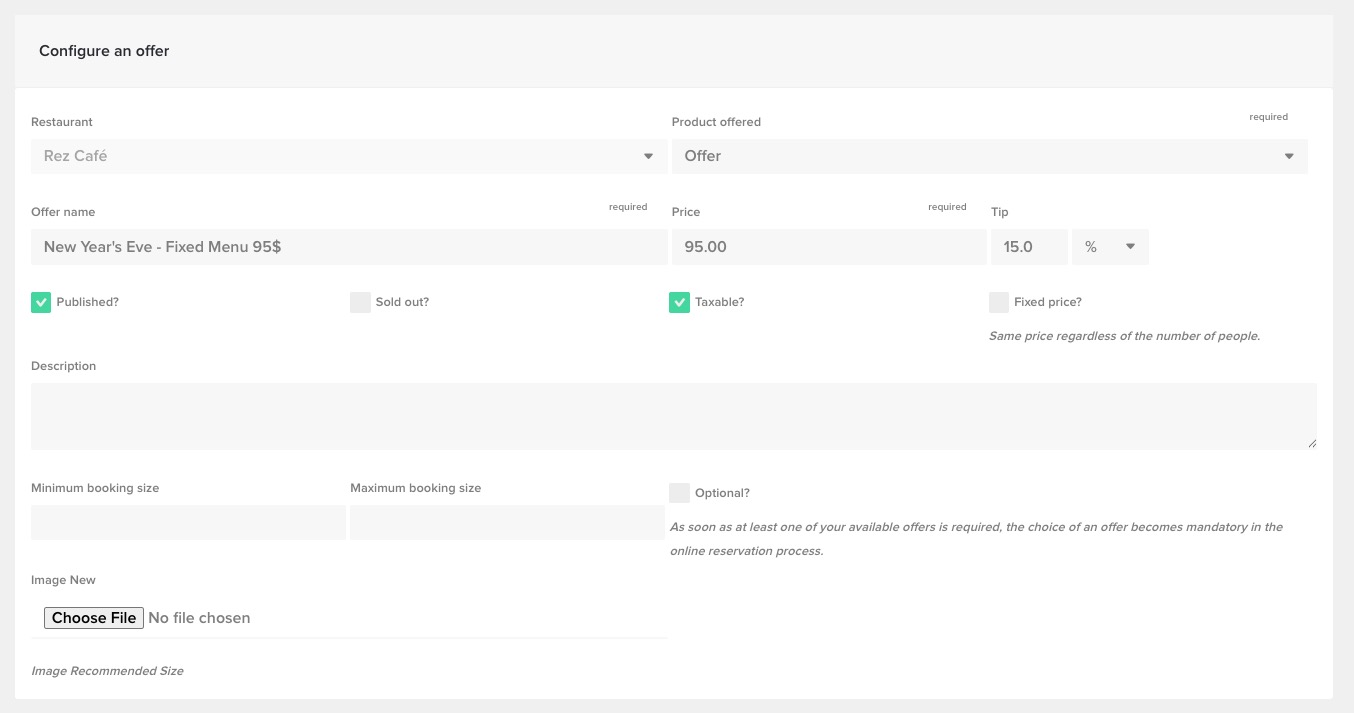This screenshot has width=1354, height=713.
Task: Click the 'No file chosen' text
Action: (199, 618)
